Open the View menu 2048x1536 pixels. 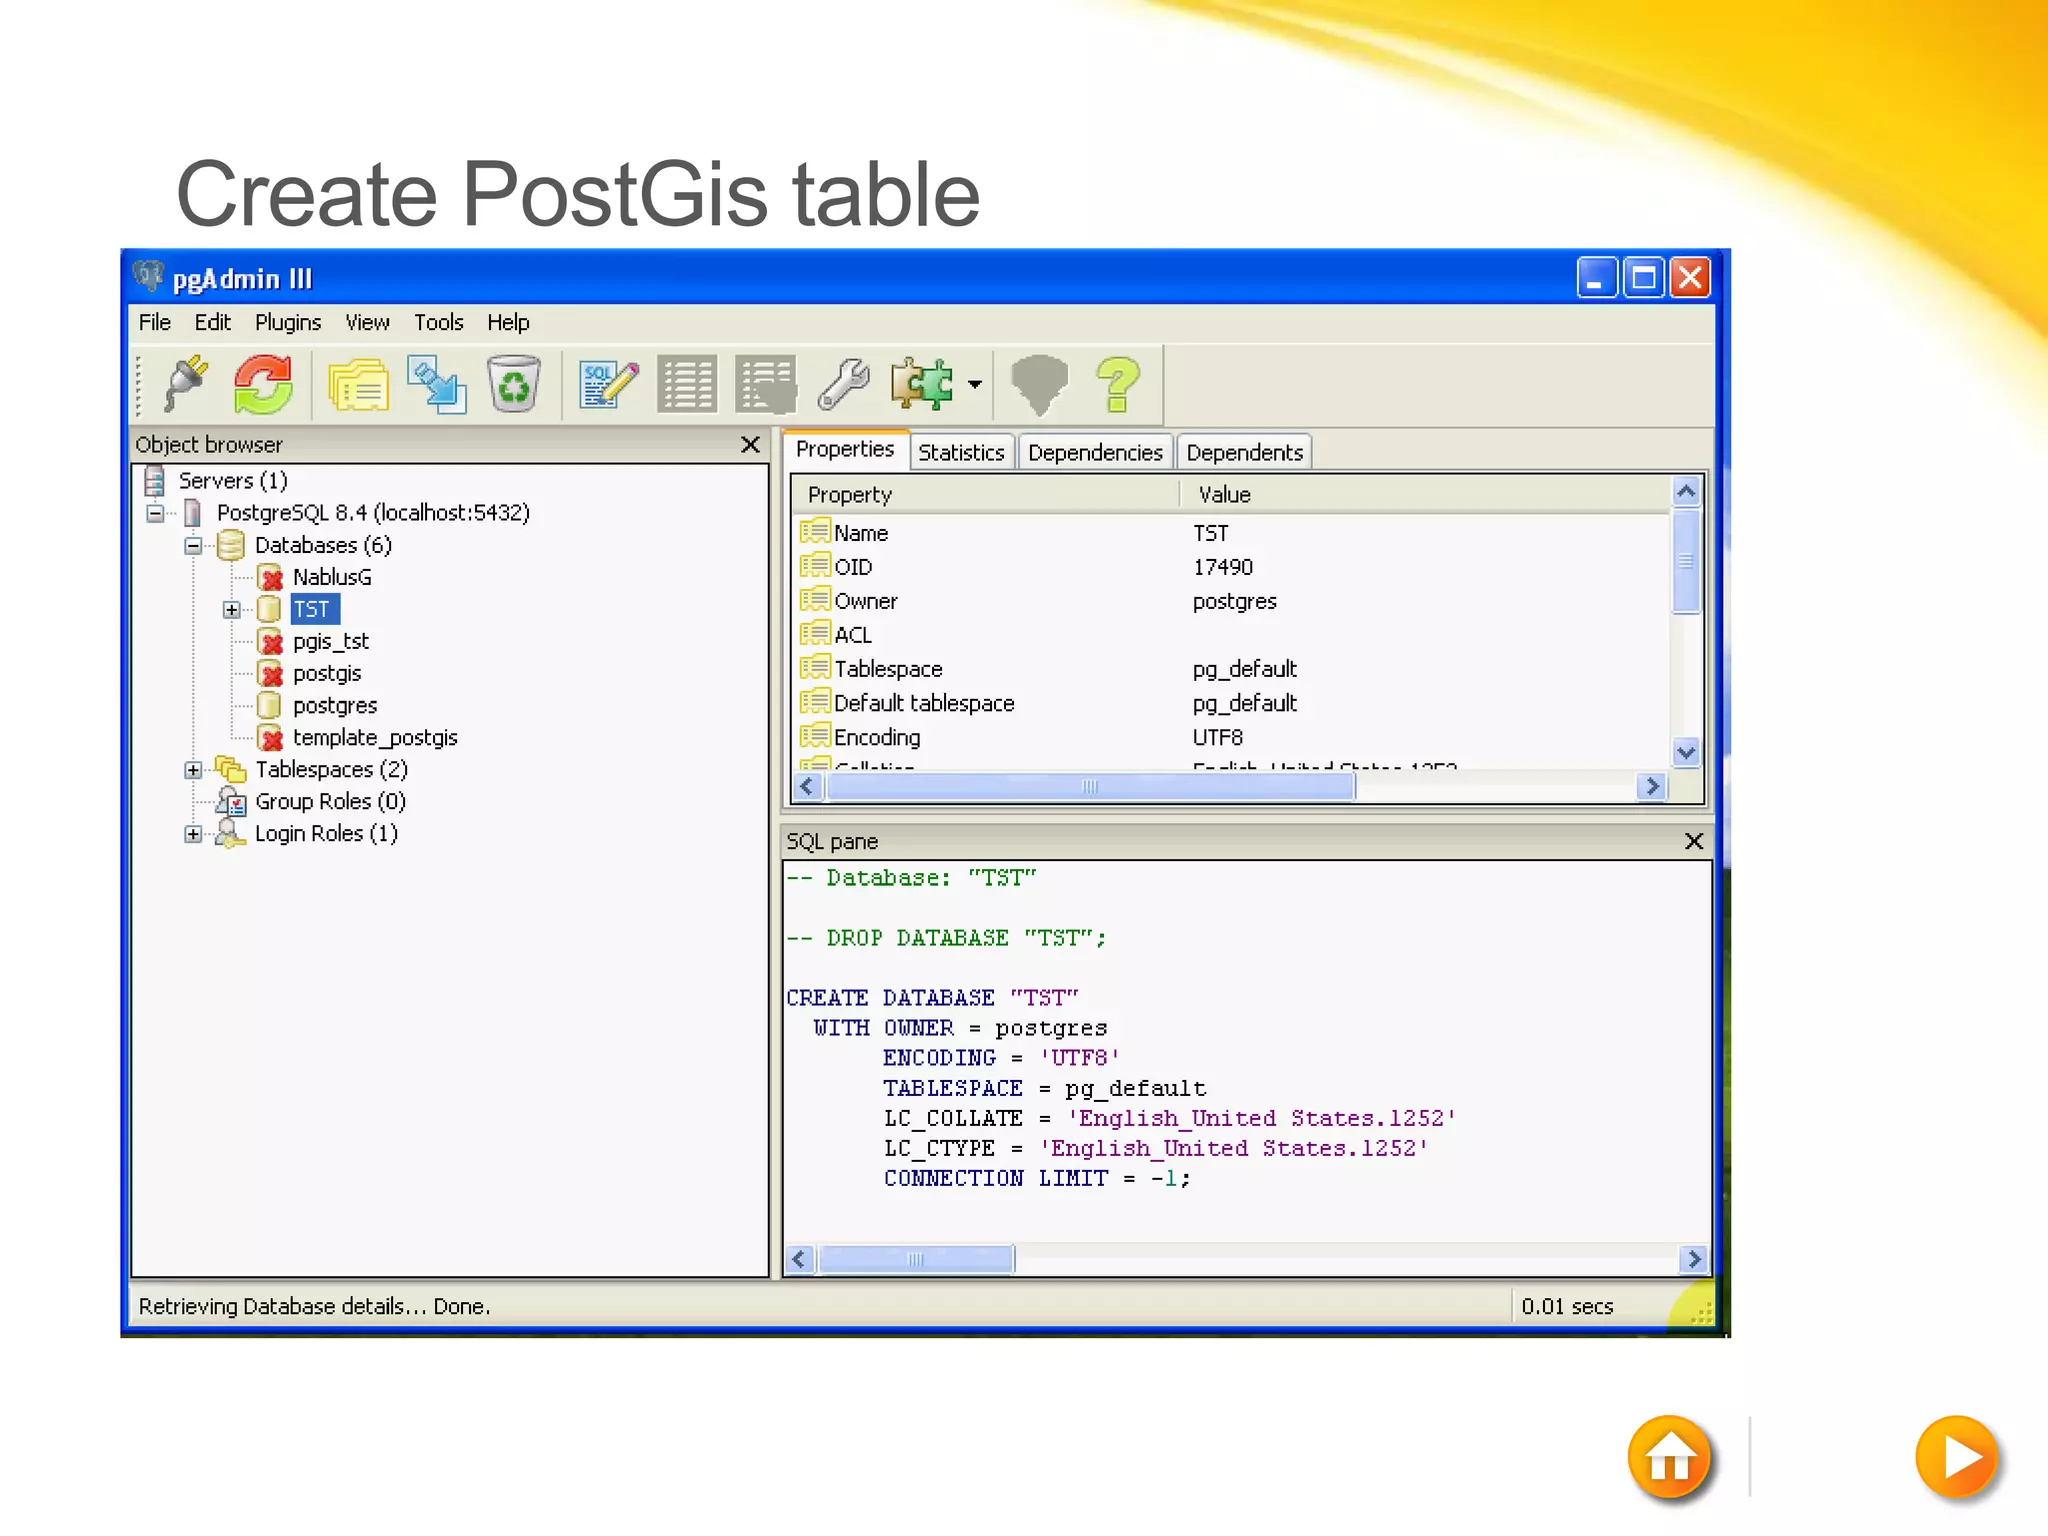point(367,323)
